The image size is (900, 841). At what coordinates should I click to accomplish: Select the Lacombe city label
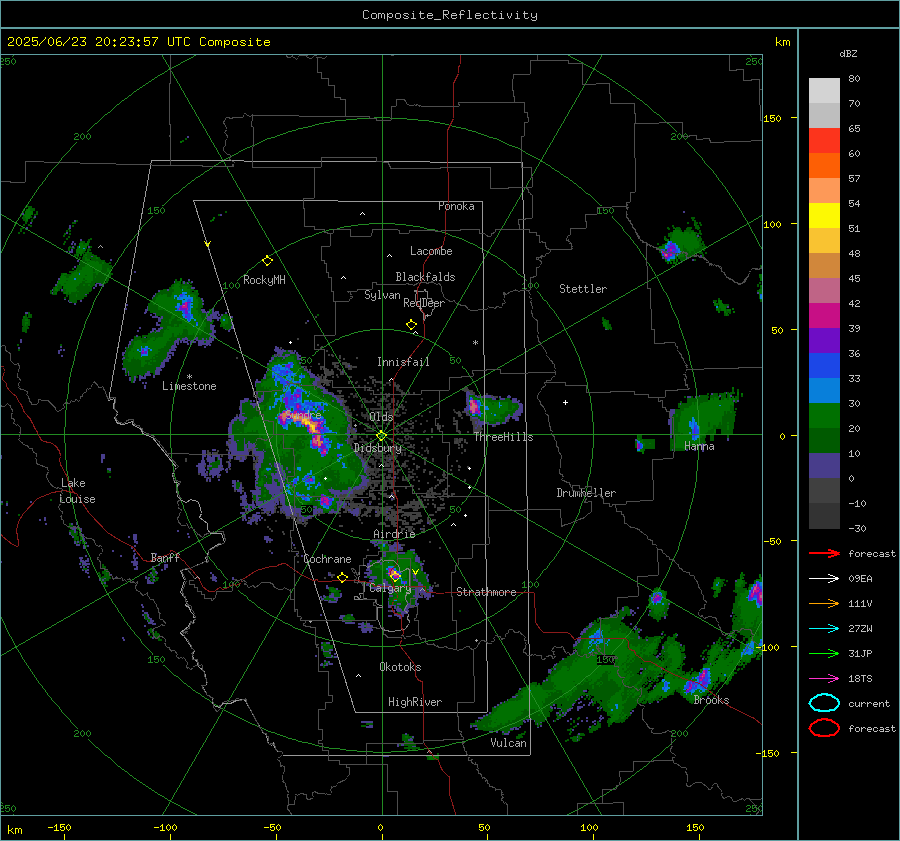pyautogui.click(x=431, y=251)
